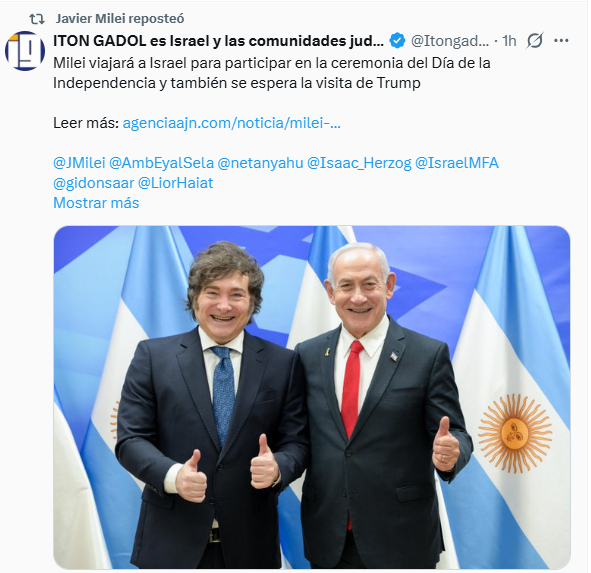Click the post text about Milei traveling
This screenshot has height=573, width=591.
click(271, 73)
